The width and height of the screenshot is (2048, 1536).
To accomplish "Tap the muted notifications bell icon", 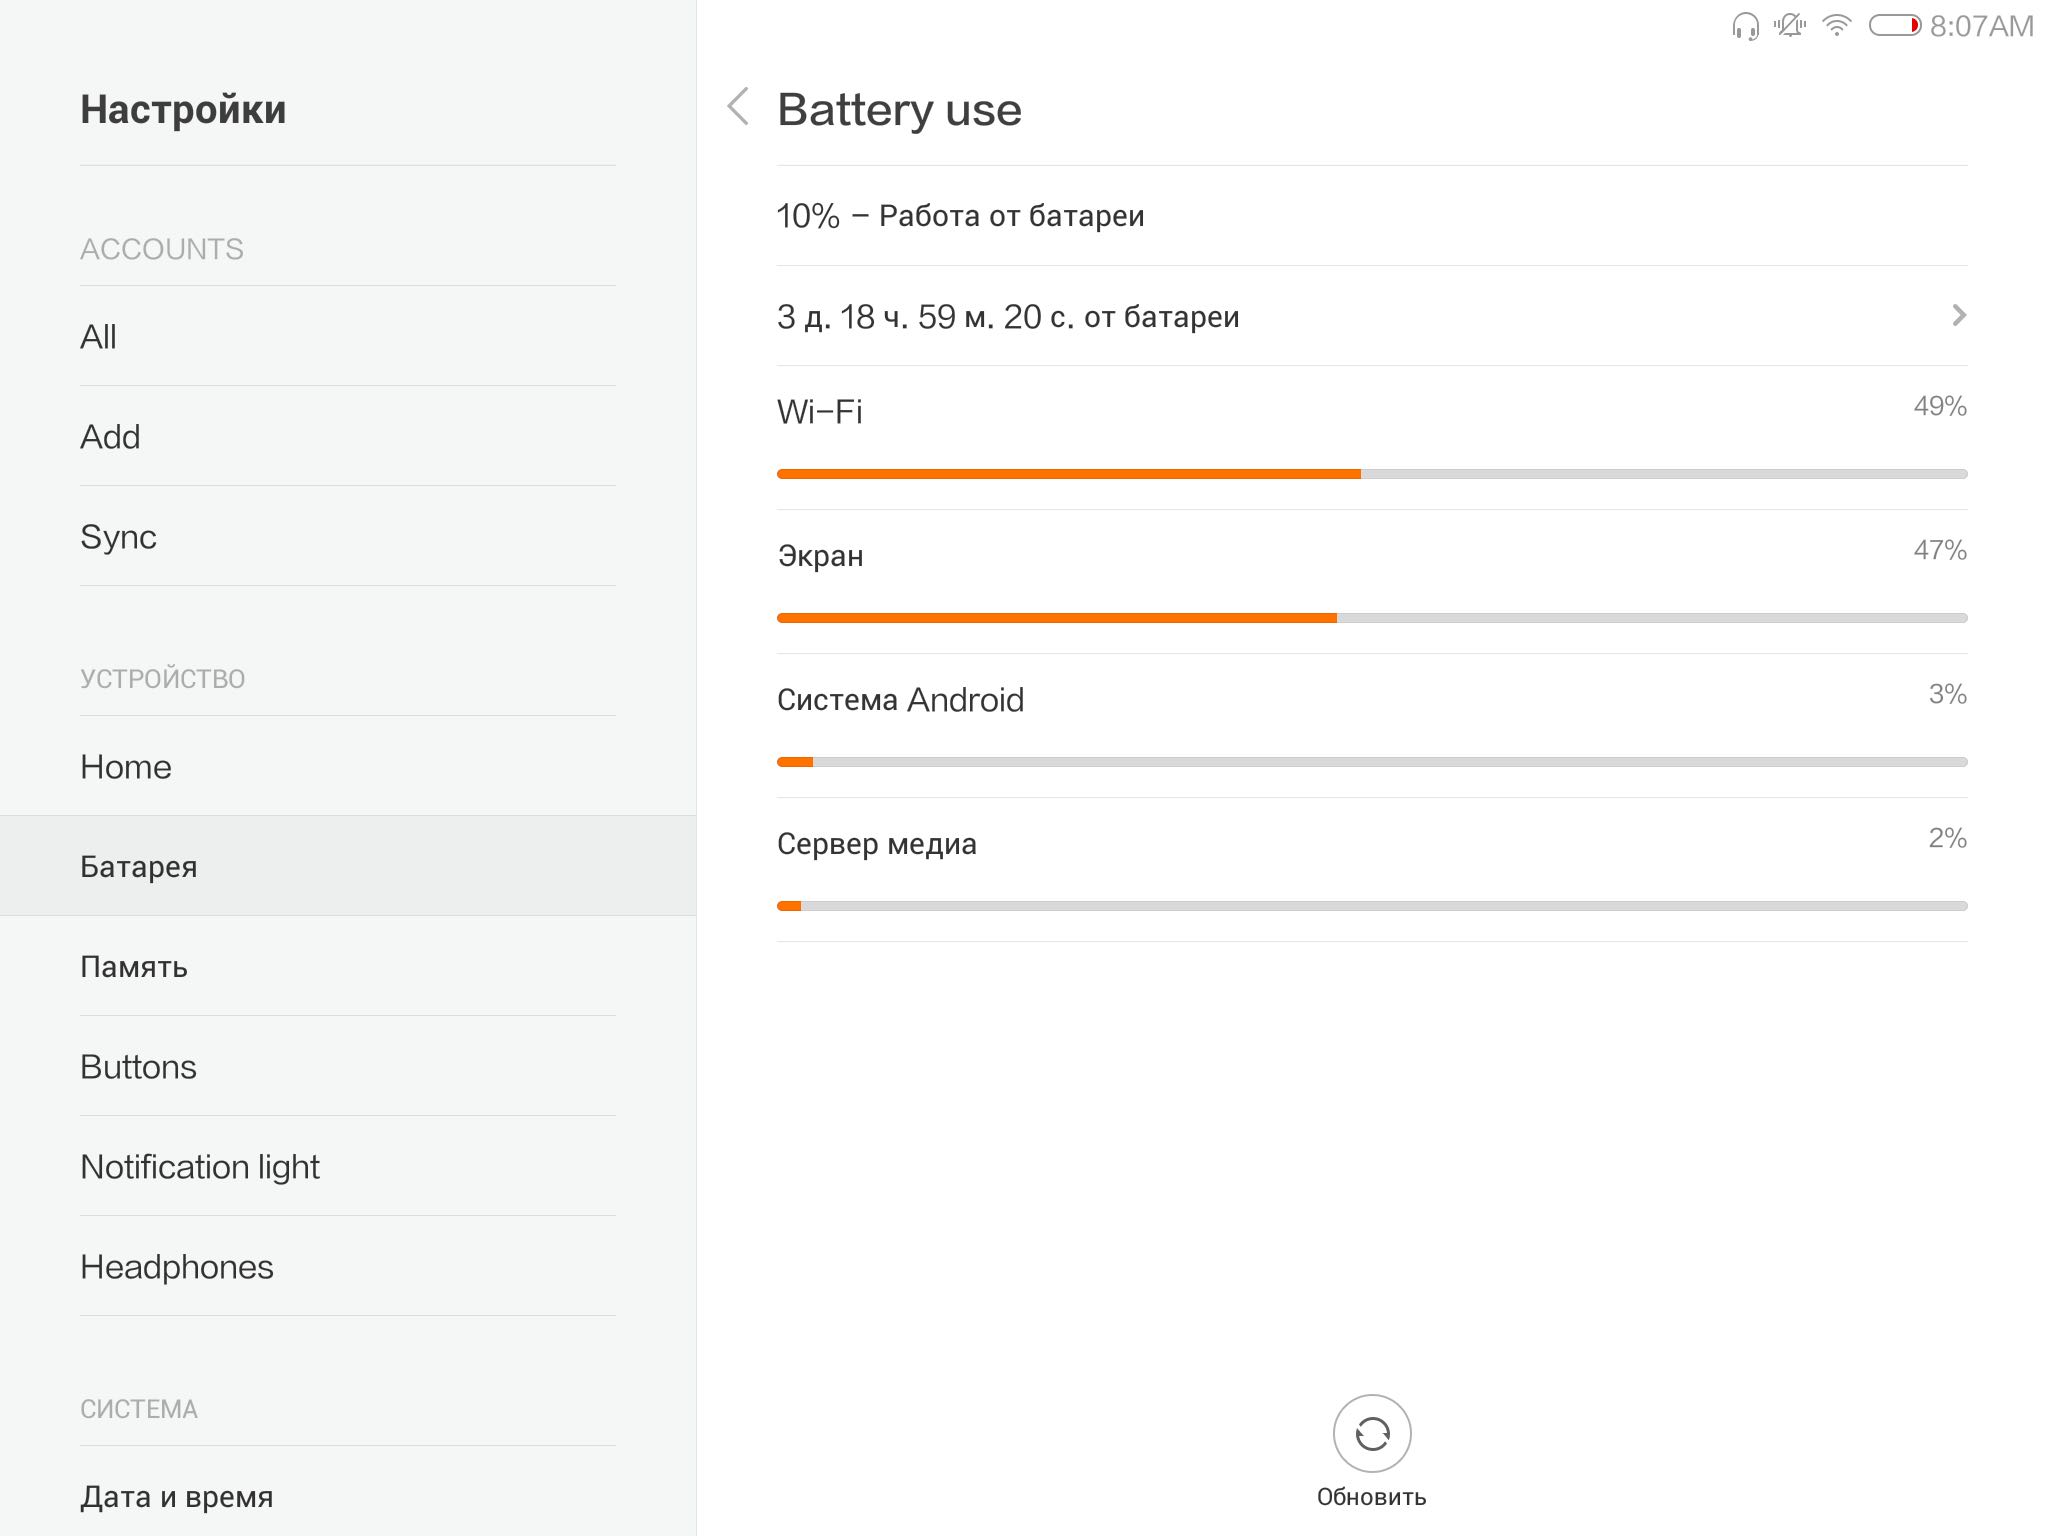I will tap(1790, 26).
